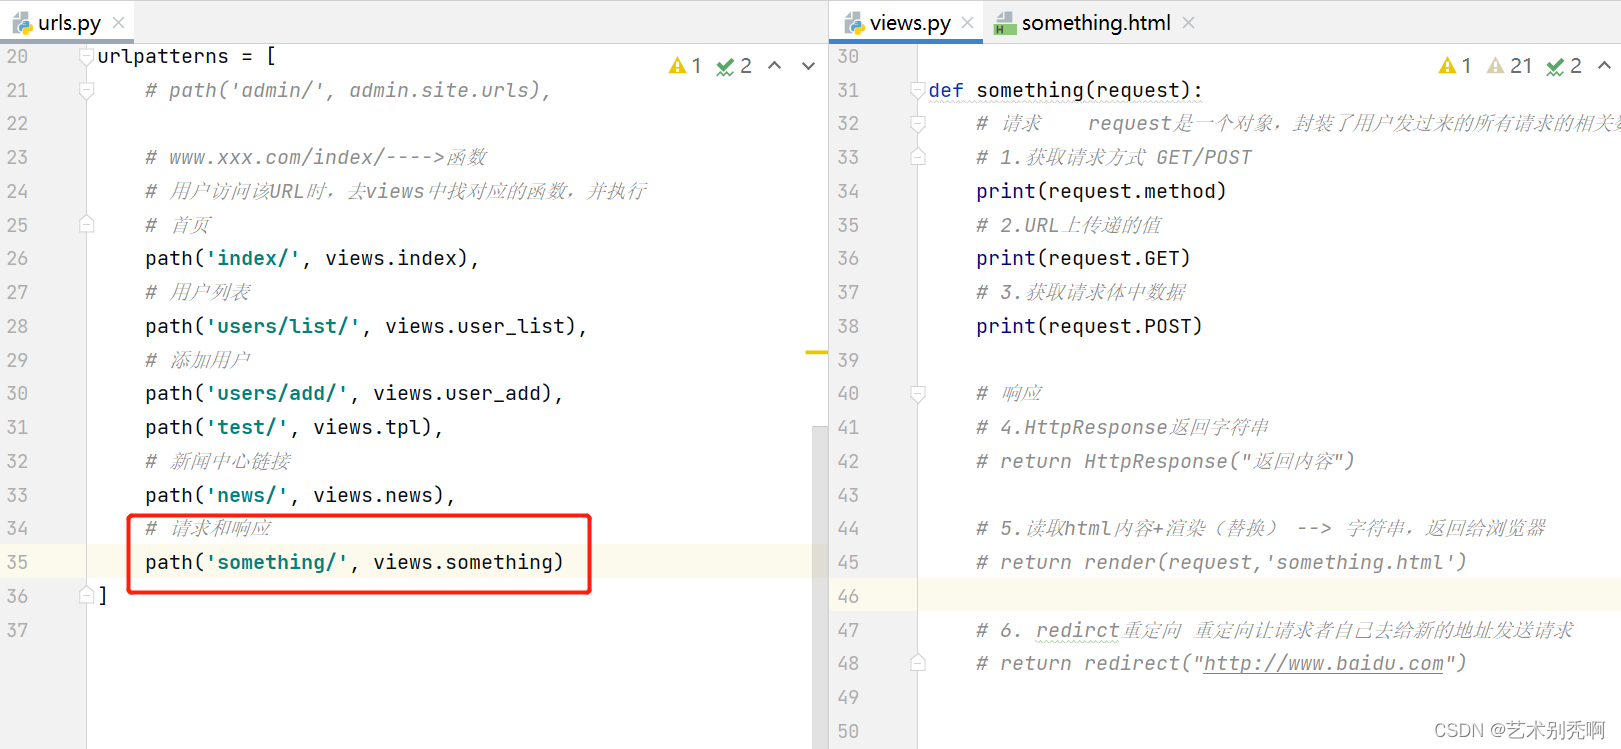Click 'print(request.POST)' line
Viewport: 1621px width, 749px height.
(1089, 326)
